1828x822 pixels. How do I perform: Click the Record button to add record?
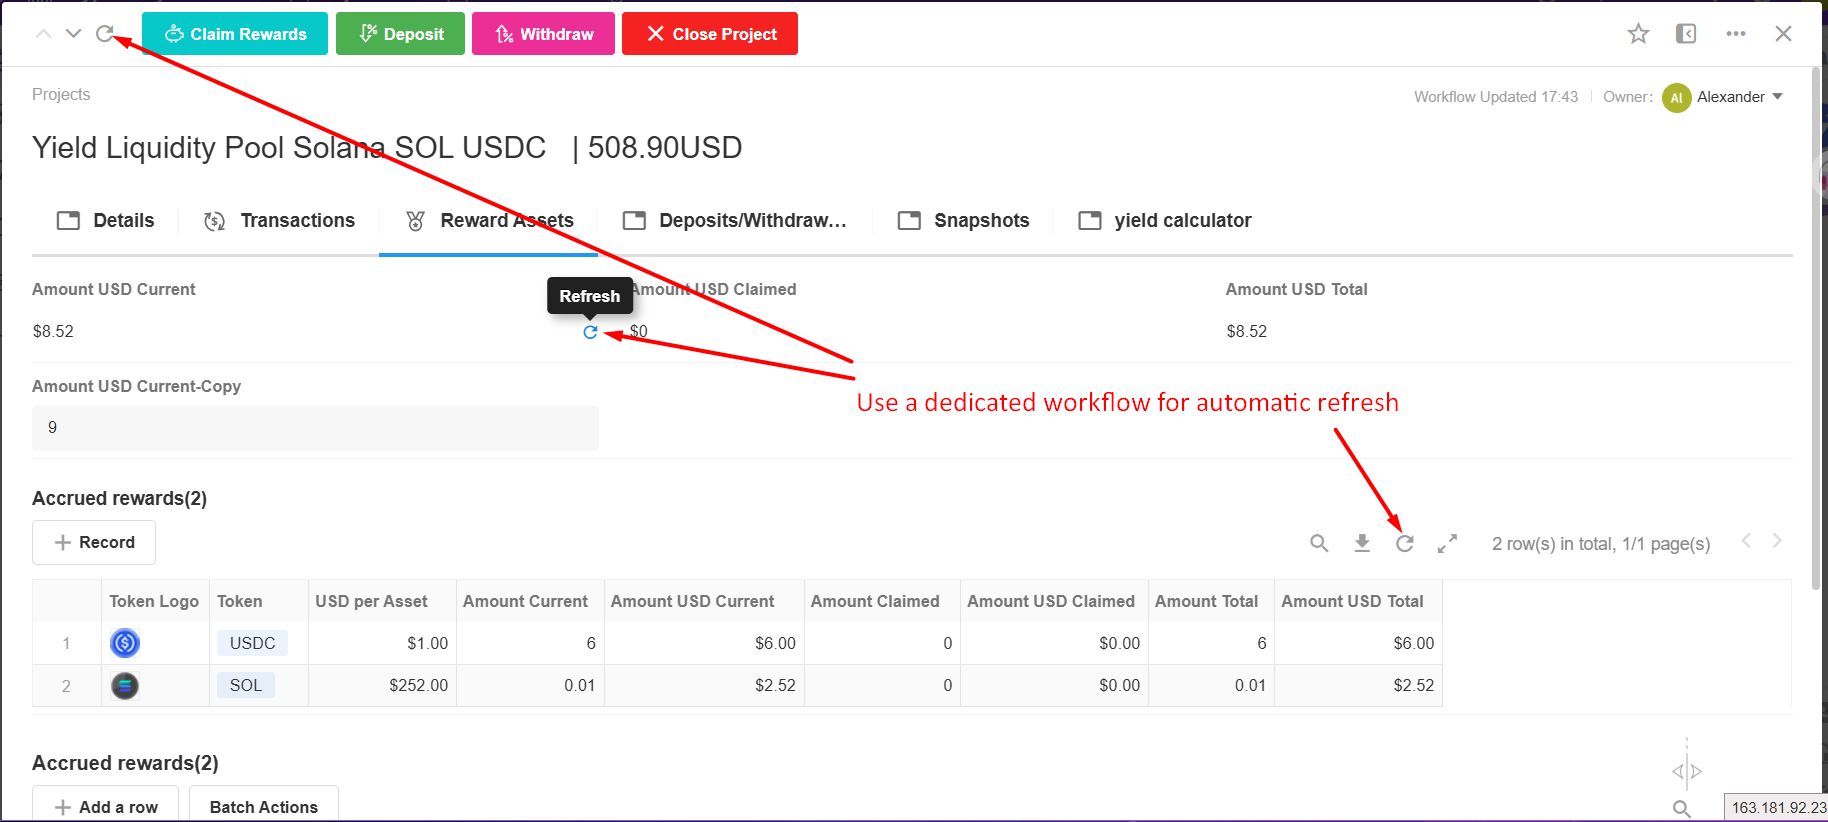coord(94,542)
